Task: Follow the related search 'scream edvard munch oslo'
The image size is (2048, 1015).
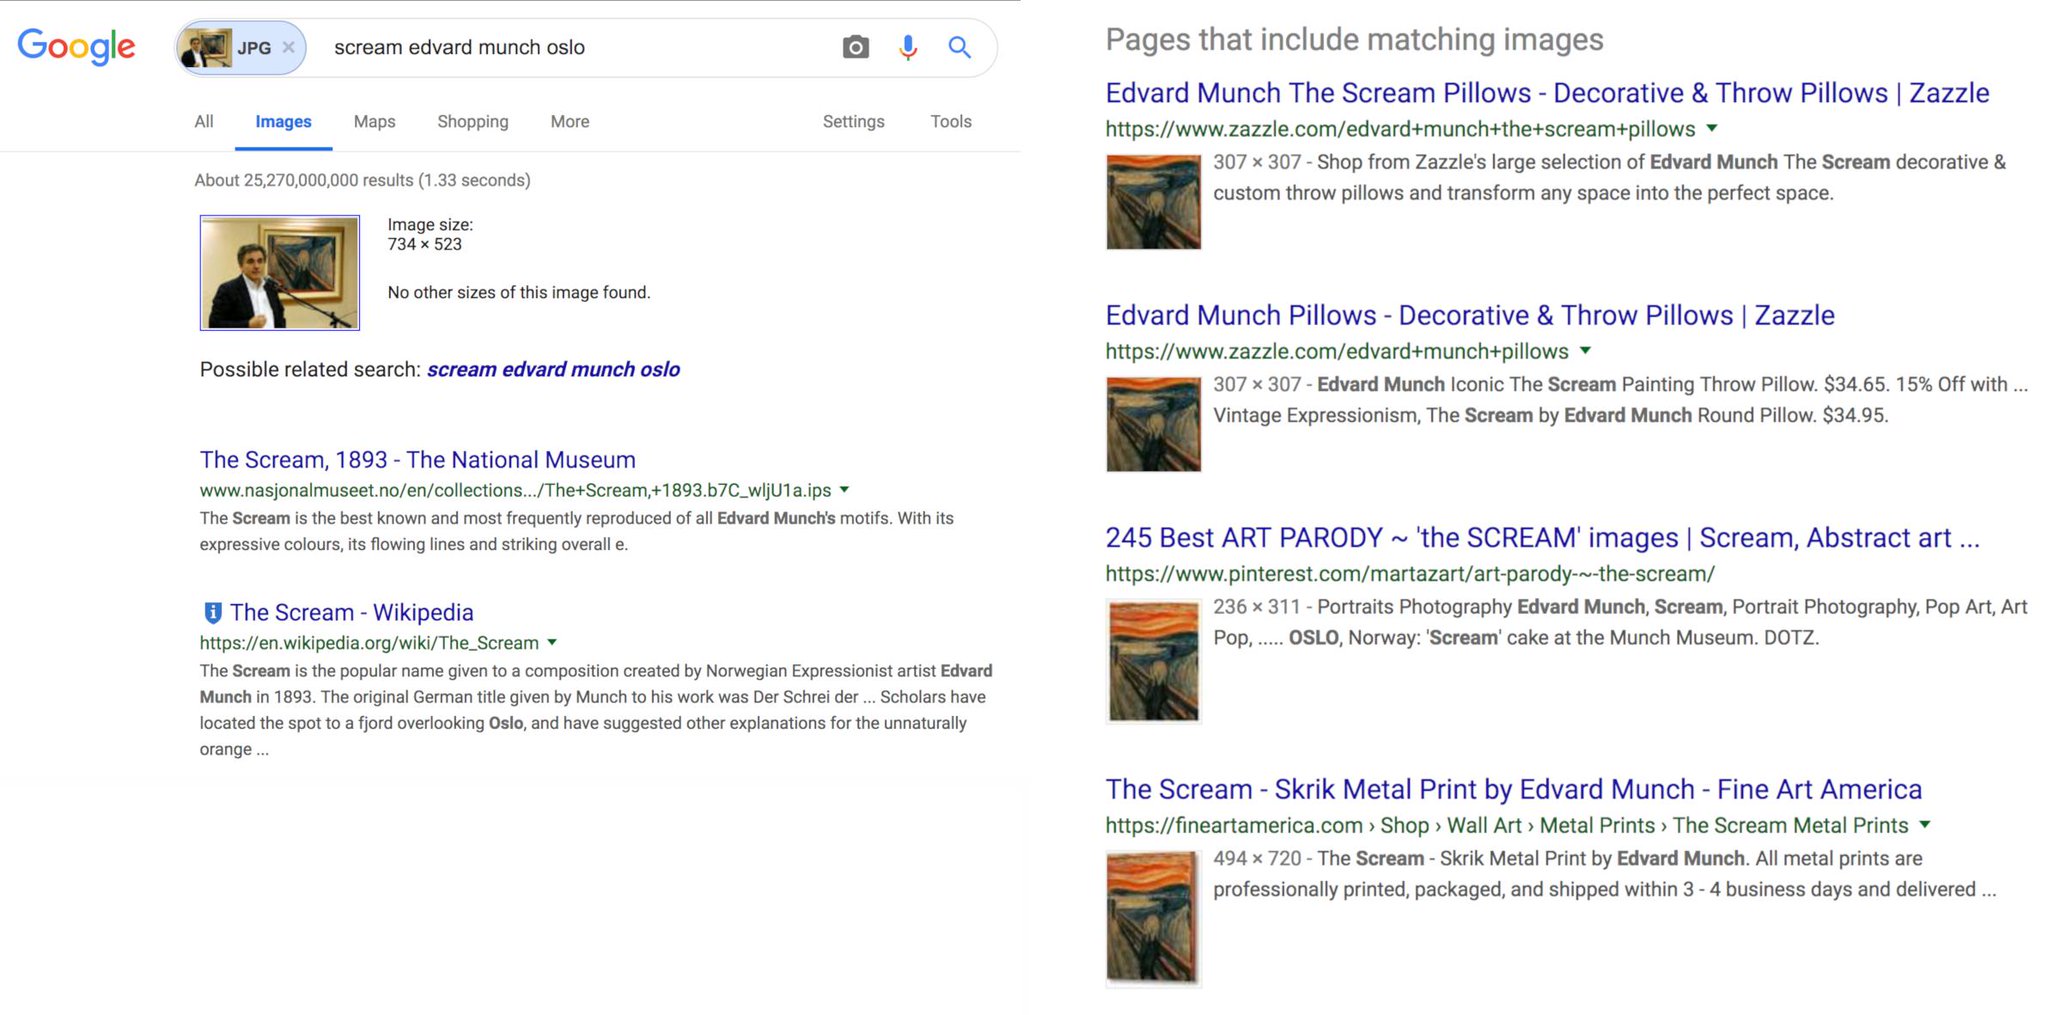Action: point(553,369)
